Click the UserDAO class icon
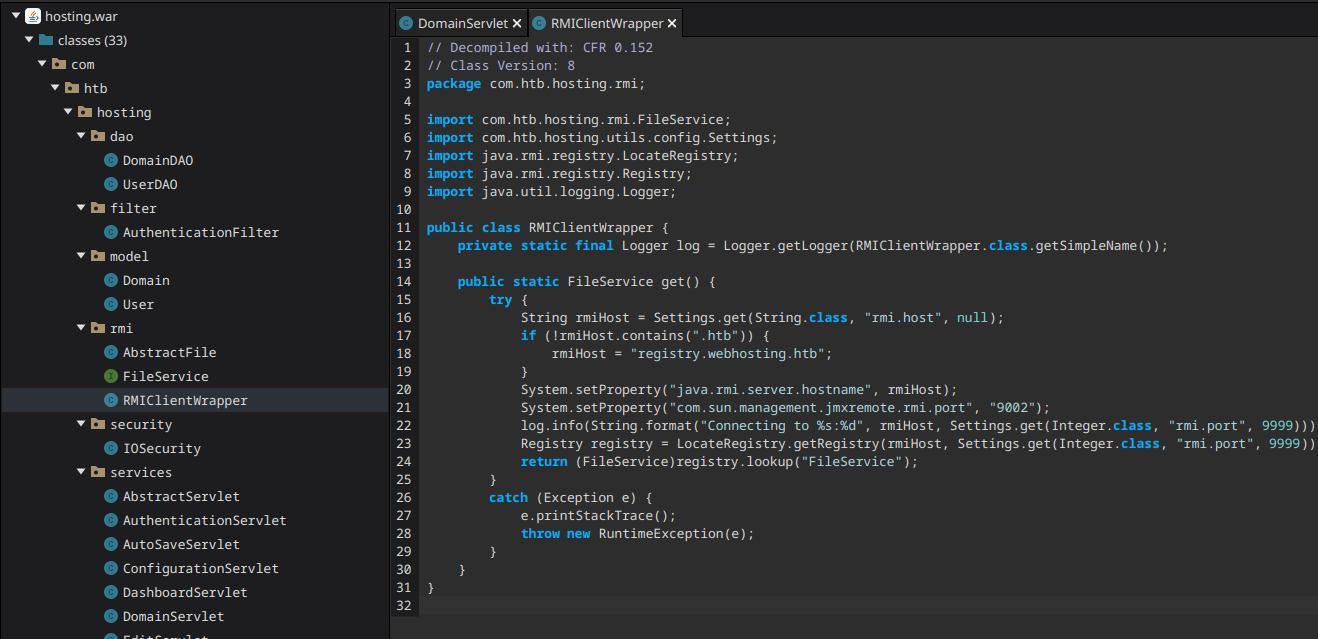 (111, 184)
